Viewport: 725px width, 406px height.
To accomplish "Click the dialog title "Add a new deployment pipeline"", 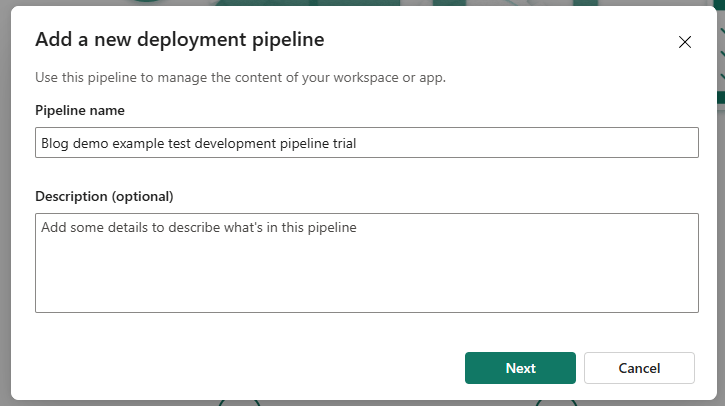I will point(179,40).
